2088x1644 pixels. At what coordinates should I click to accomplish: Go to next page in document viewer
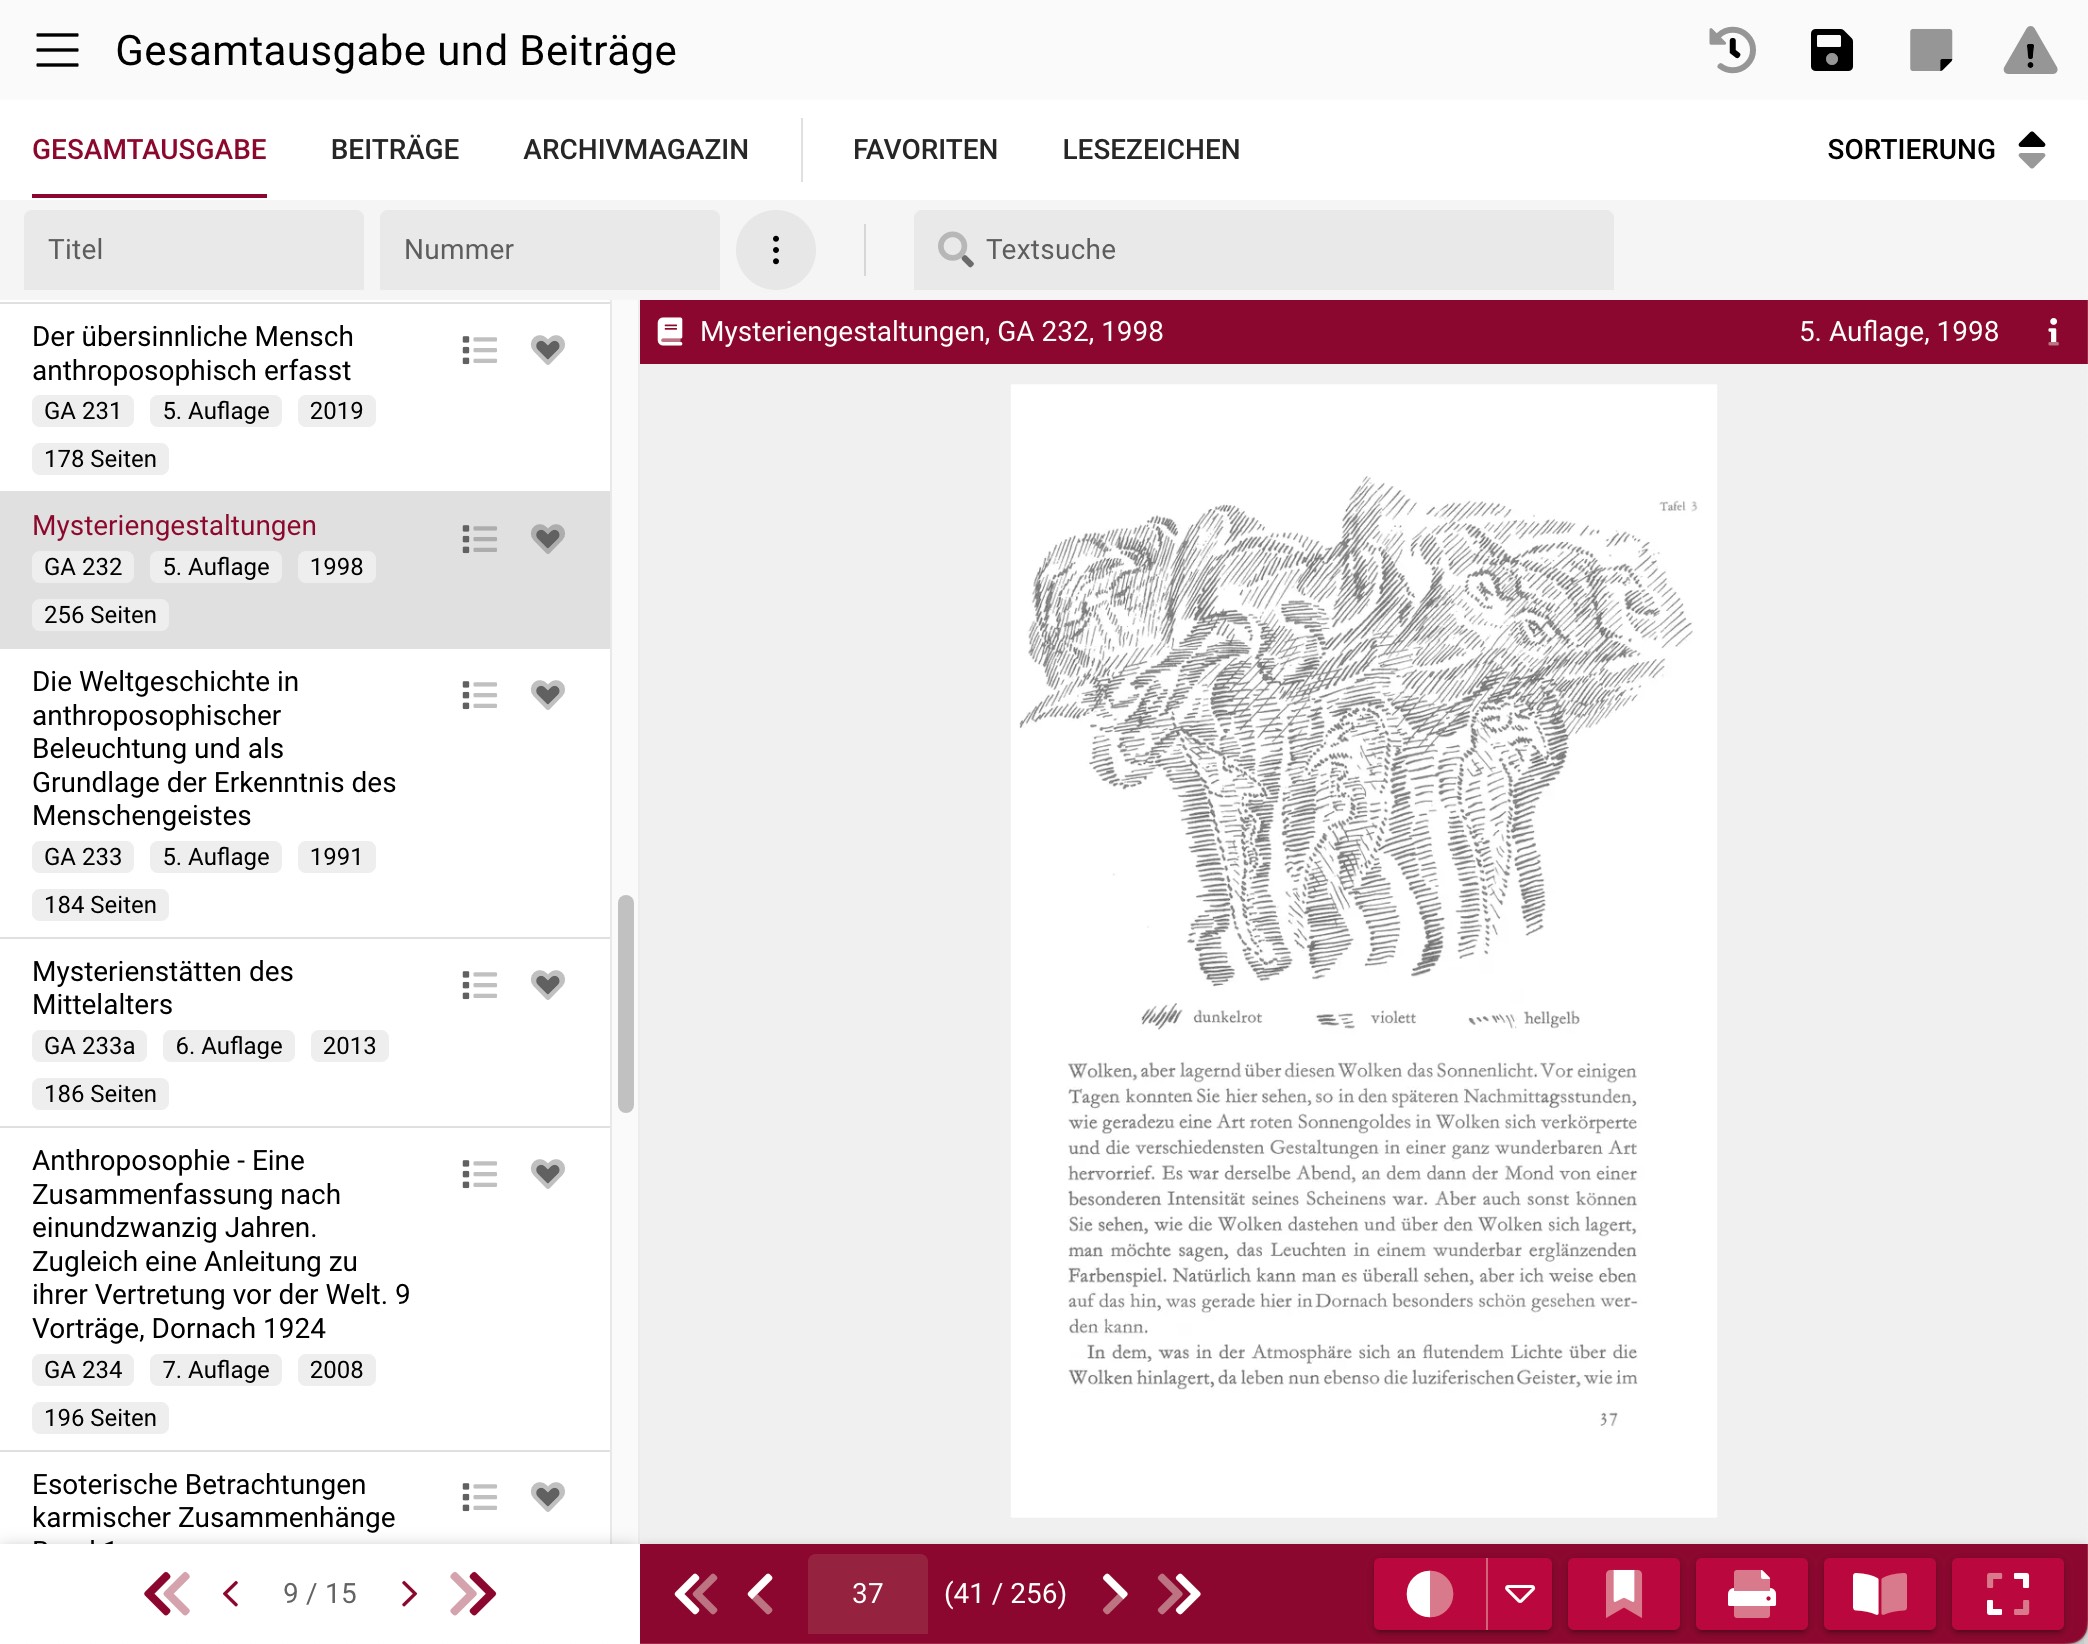(1114, 1593)
